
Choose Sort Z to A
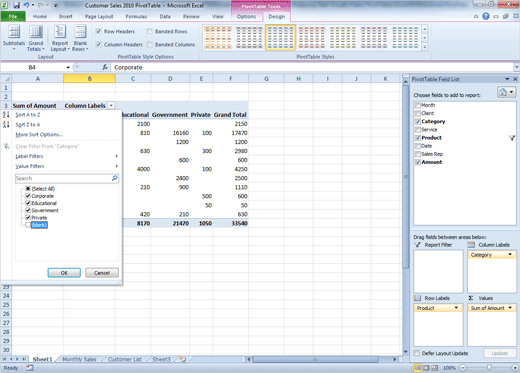28,125
